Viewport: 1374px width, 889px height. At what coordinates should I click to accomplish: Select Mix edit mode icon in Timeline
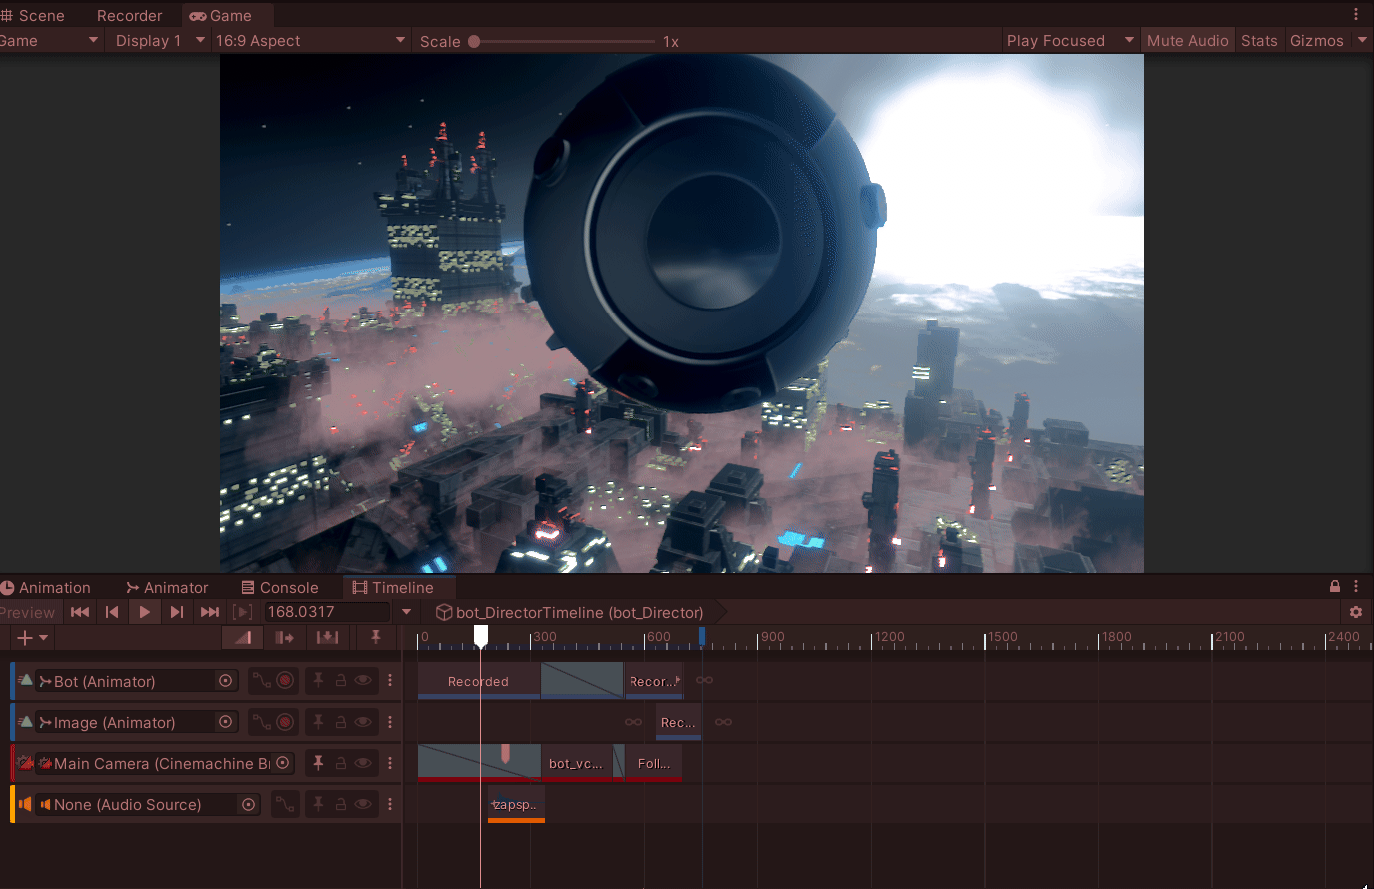pos(243,637)
